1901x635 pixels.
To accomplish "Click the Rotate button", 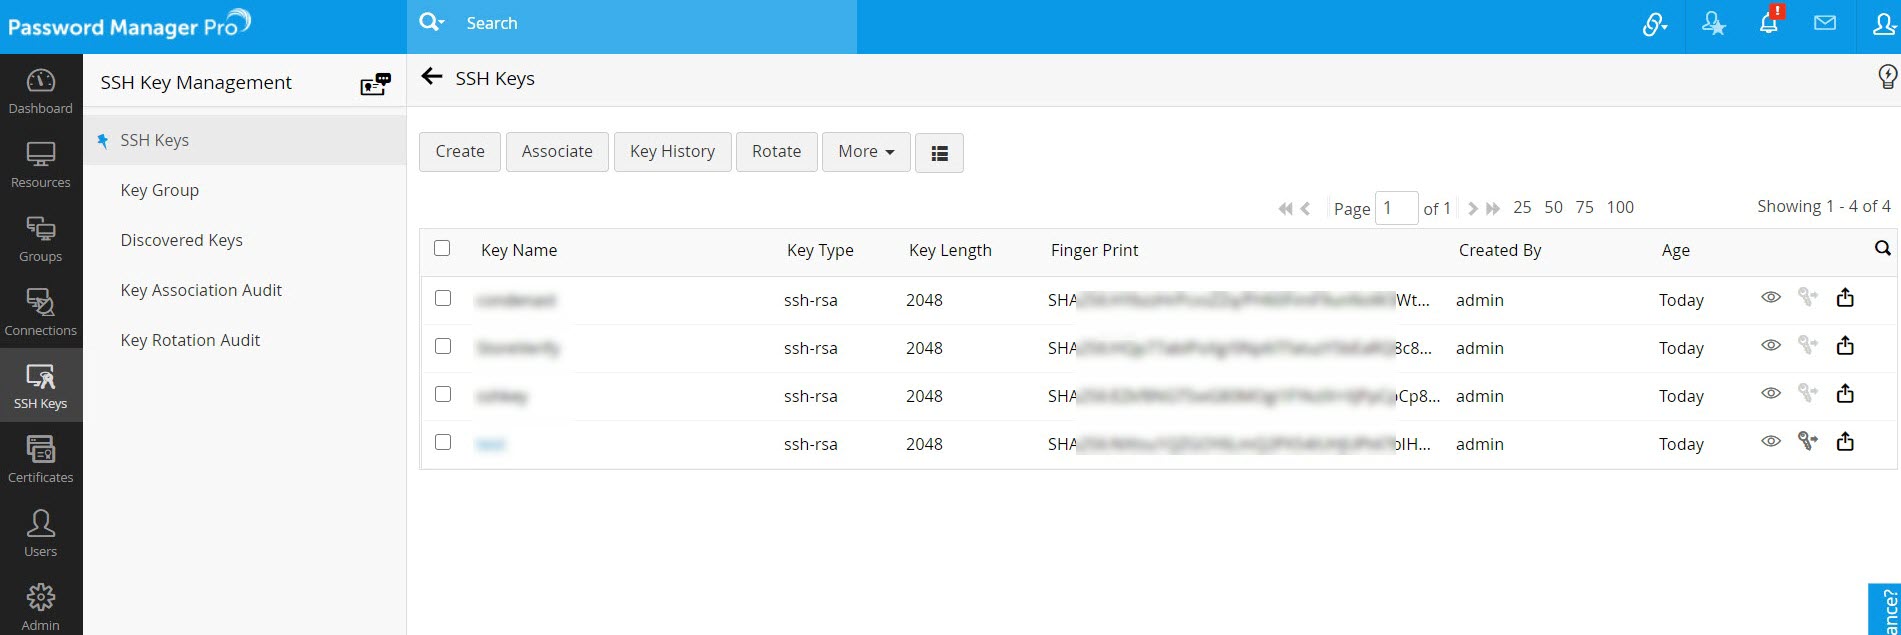I will pos(777,152).
